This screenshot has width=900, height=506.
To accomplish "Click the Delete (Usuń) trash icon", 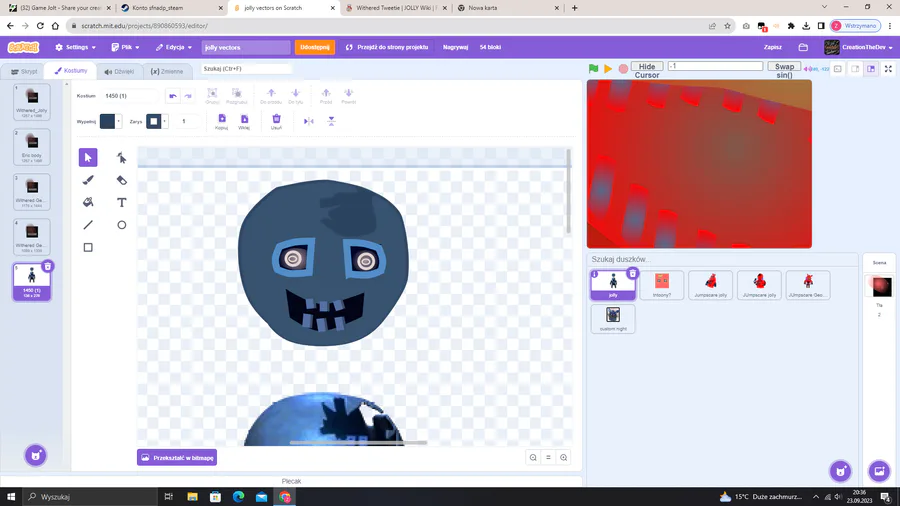I will [276, 121].
